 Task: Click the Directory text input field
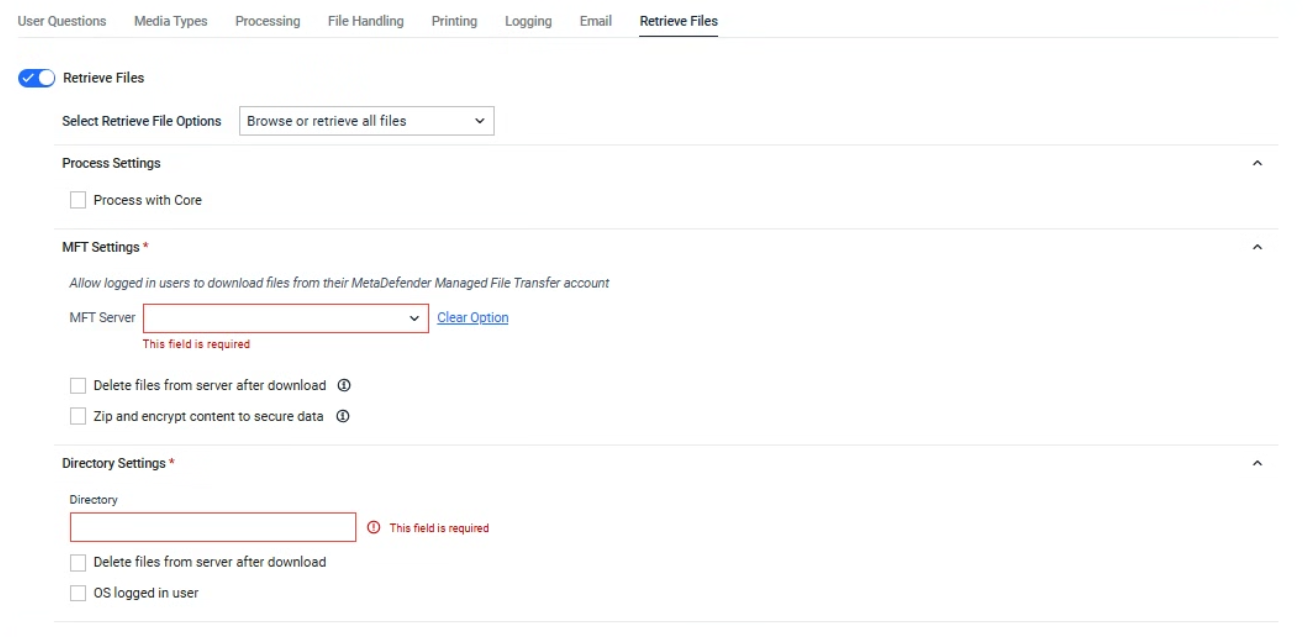(x=213, y=528)
